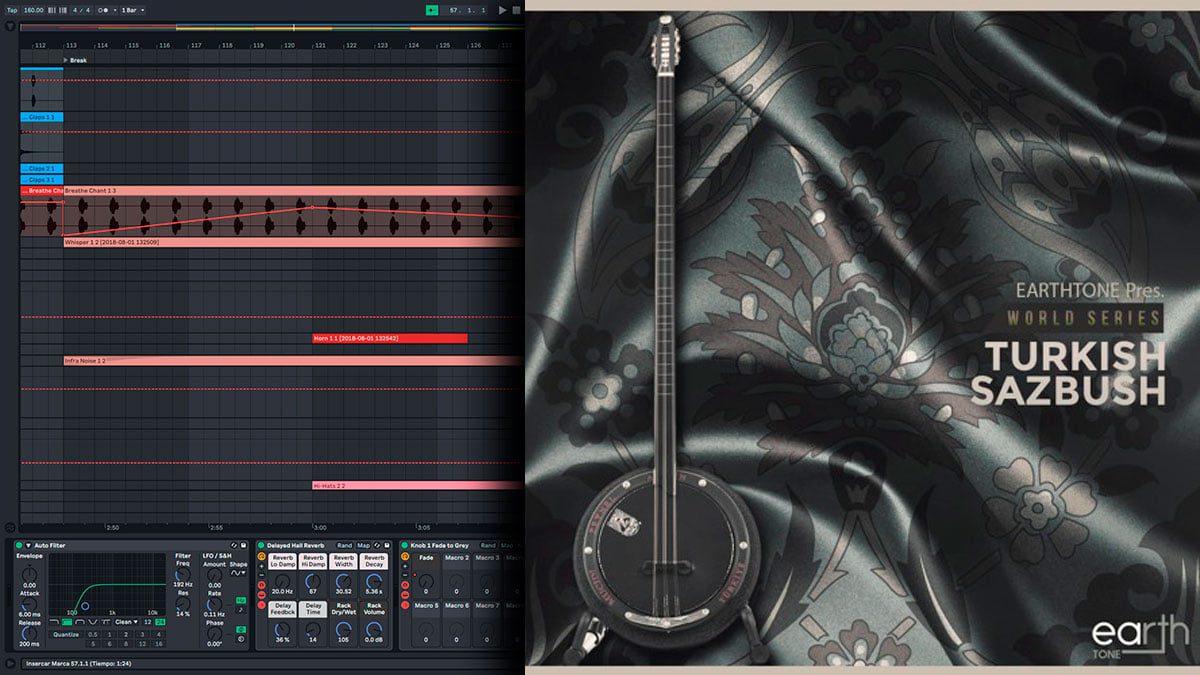Click the second bars icon before the time signature

[x=63, y=10]
